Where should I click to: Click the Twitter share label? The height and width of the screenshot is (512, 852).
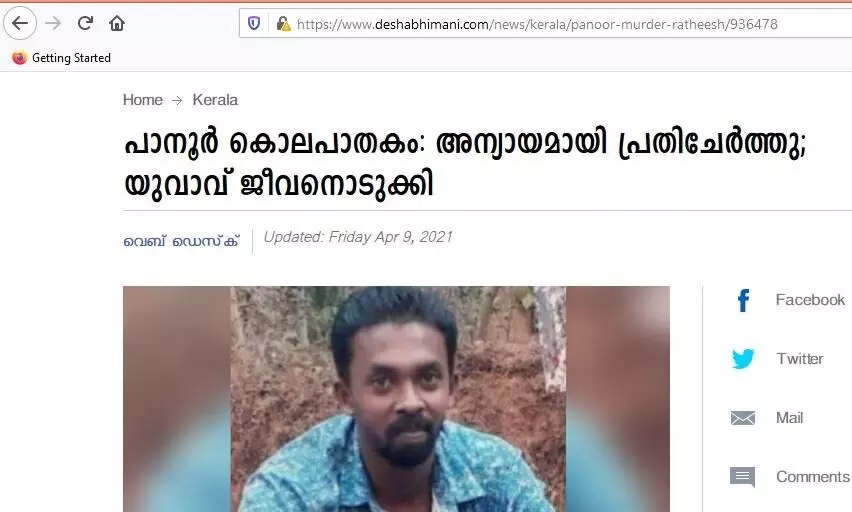799,359
